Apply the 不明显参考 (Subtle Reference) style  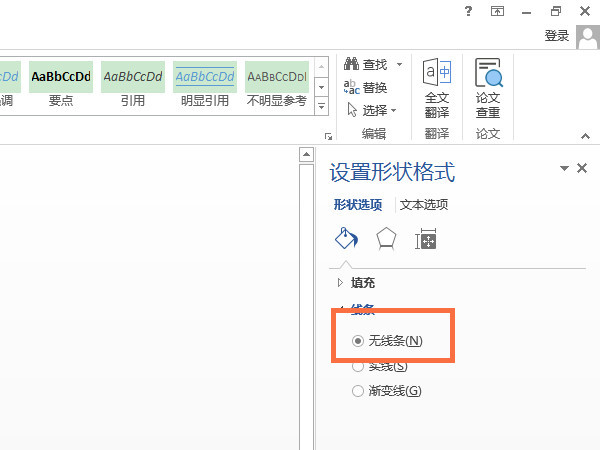tap(277, 86)
